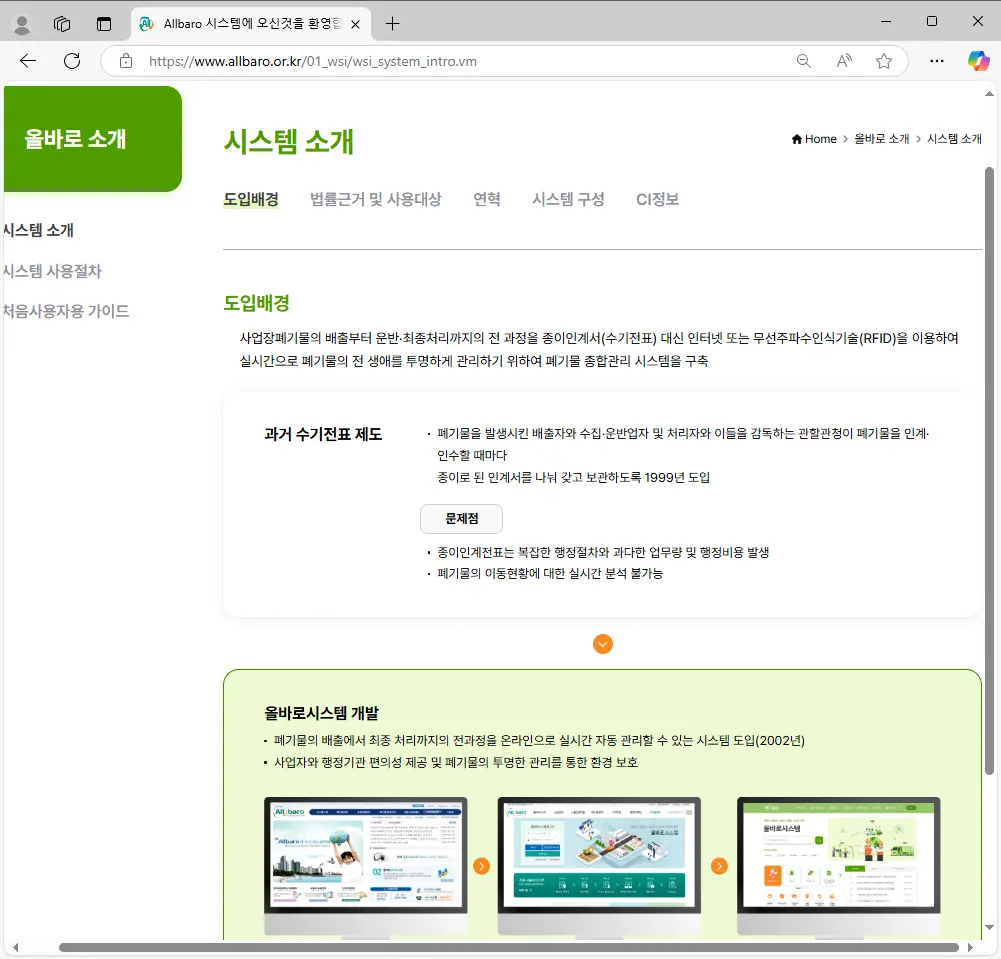Switch to the CI정보 tab
This screenshot has height=959, width=1001.
[658, 199]
